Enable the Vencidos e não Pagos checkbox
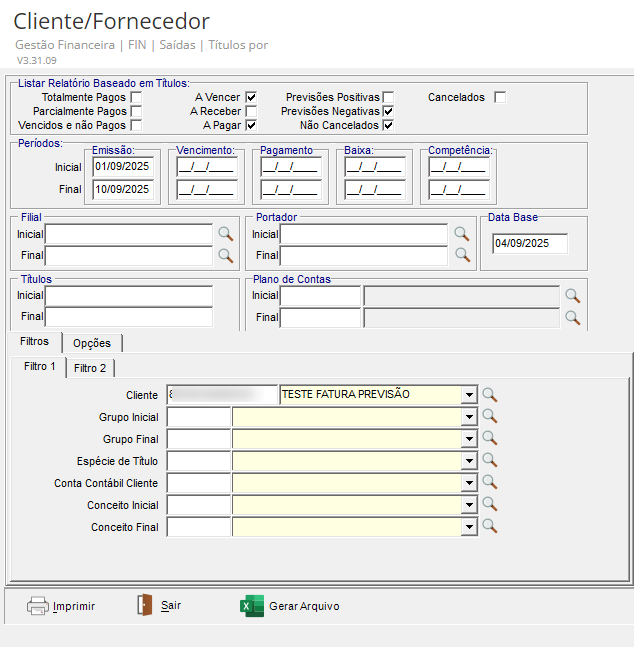The height and width of the screenshot is (647, 634). tap(136, 125)
